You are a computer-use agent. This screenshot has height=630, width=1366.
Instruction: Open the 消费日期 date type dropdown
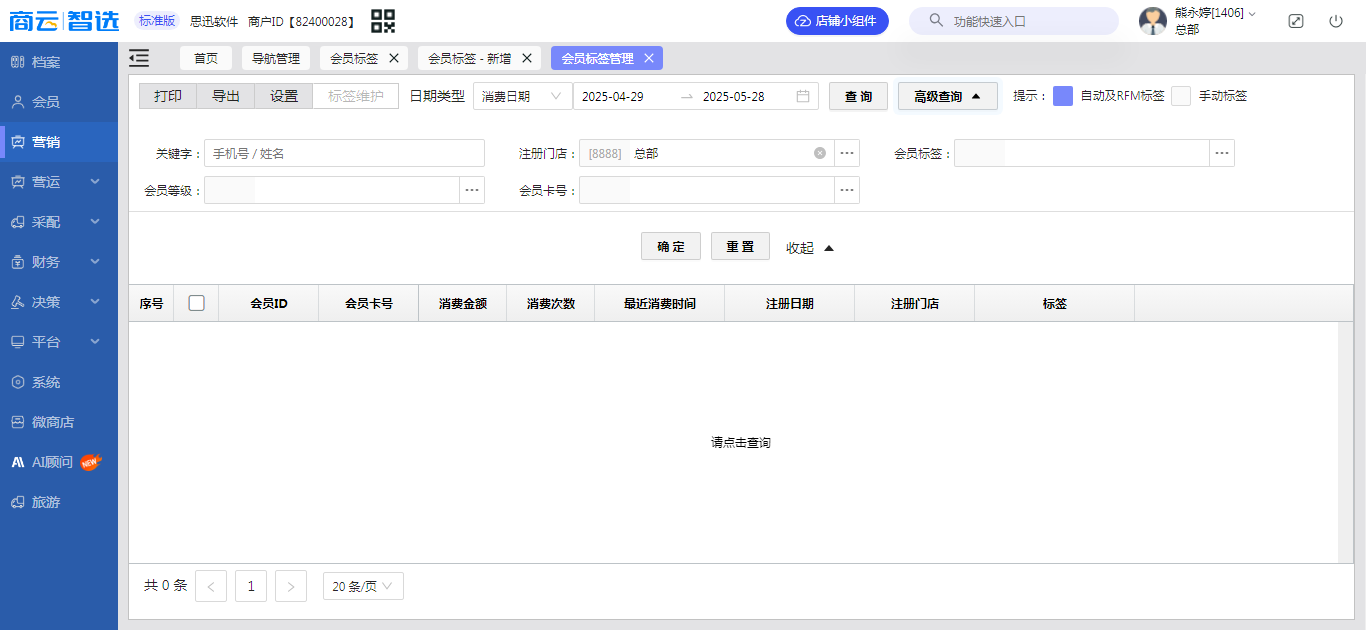(x=522, y=96)
